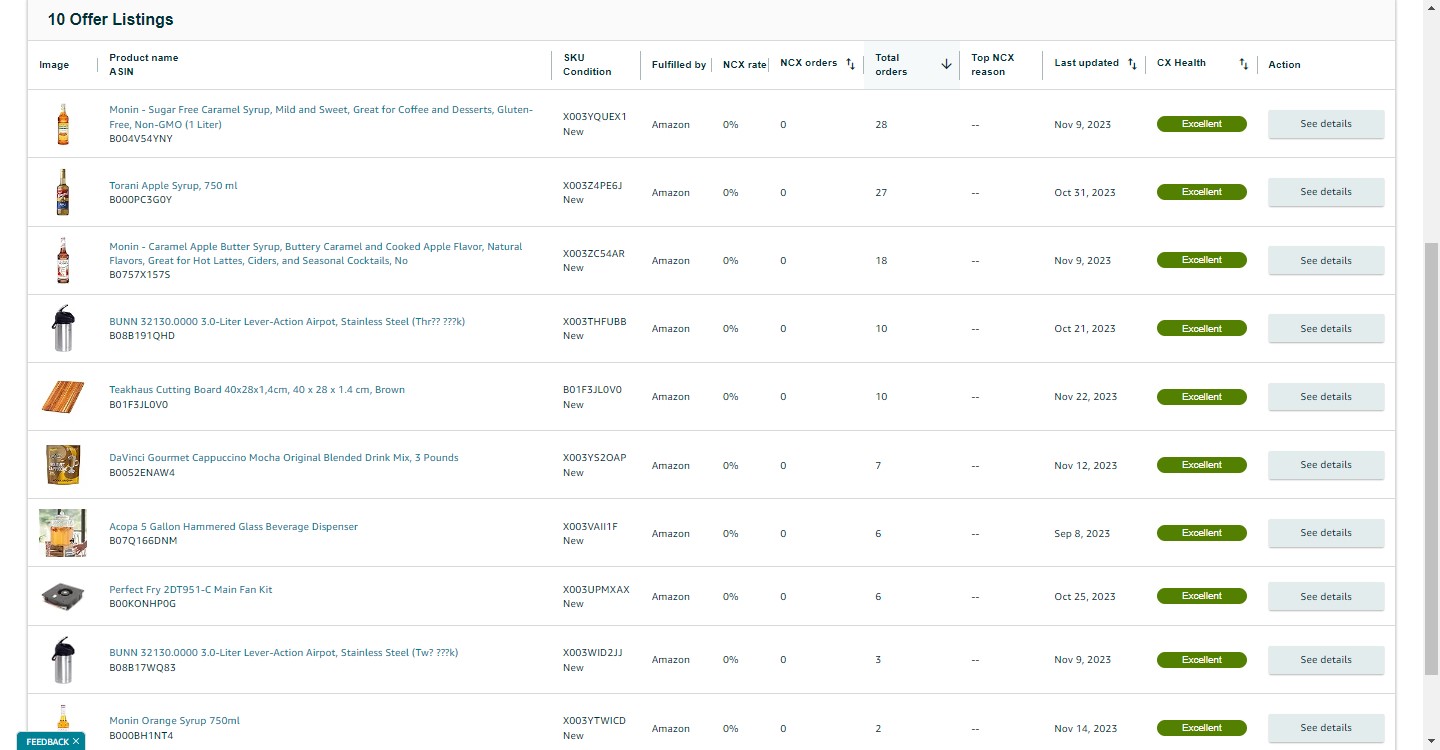Click the Monin Caramel Apple Butter Syrup image
The image size is (1440, 750).
click(x=63, y=260)
